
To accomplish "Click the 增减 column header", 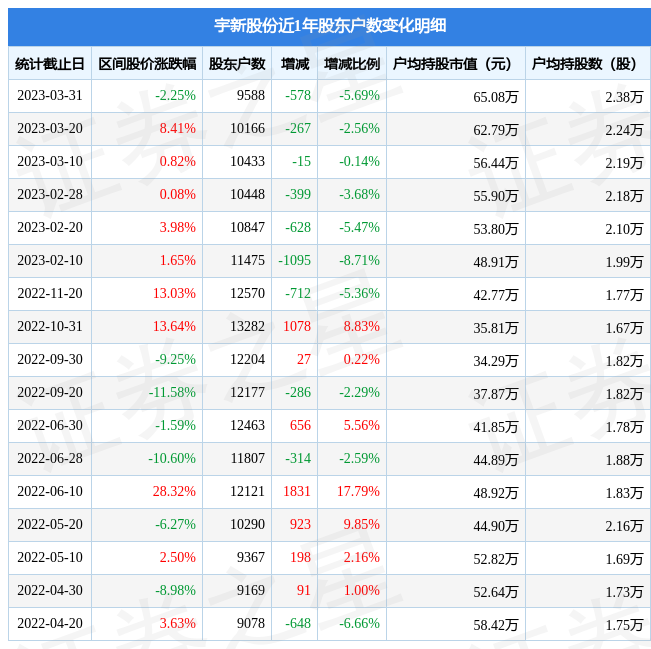I will click(295, 64).
